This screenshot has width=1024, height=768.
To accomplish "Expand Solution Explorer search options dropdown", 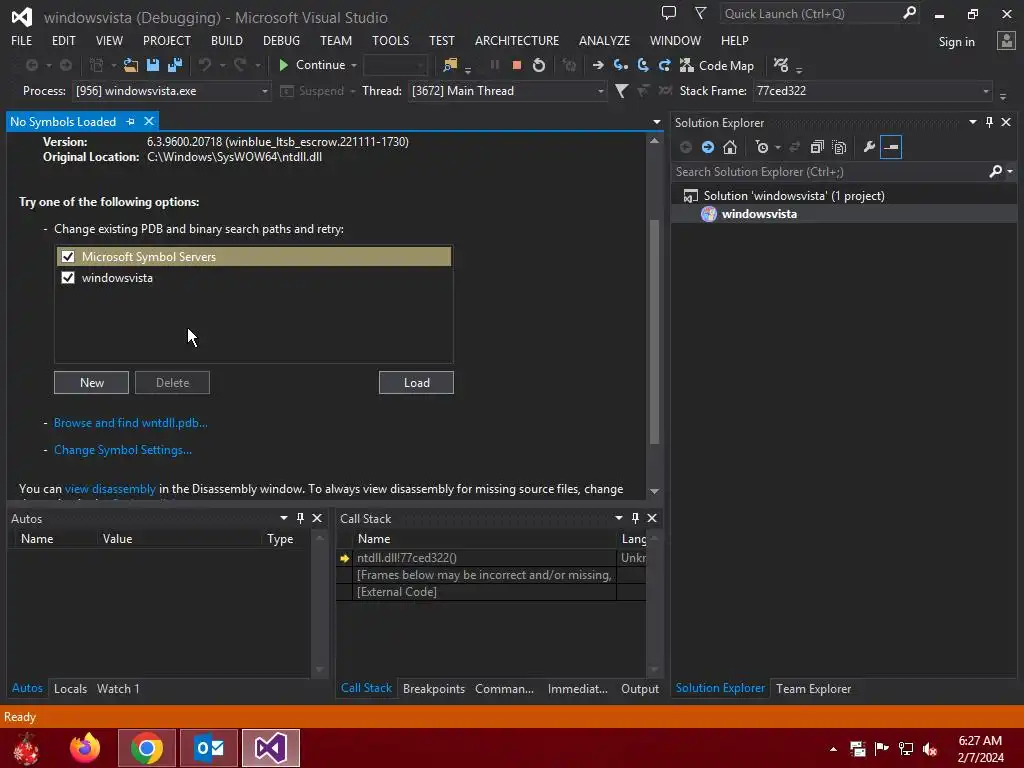I will pyautogui.click(x=1010, y=172).
